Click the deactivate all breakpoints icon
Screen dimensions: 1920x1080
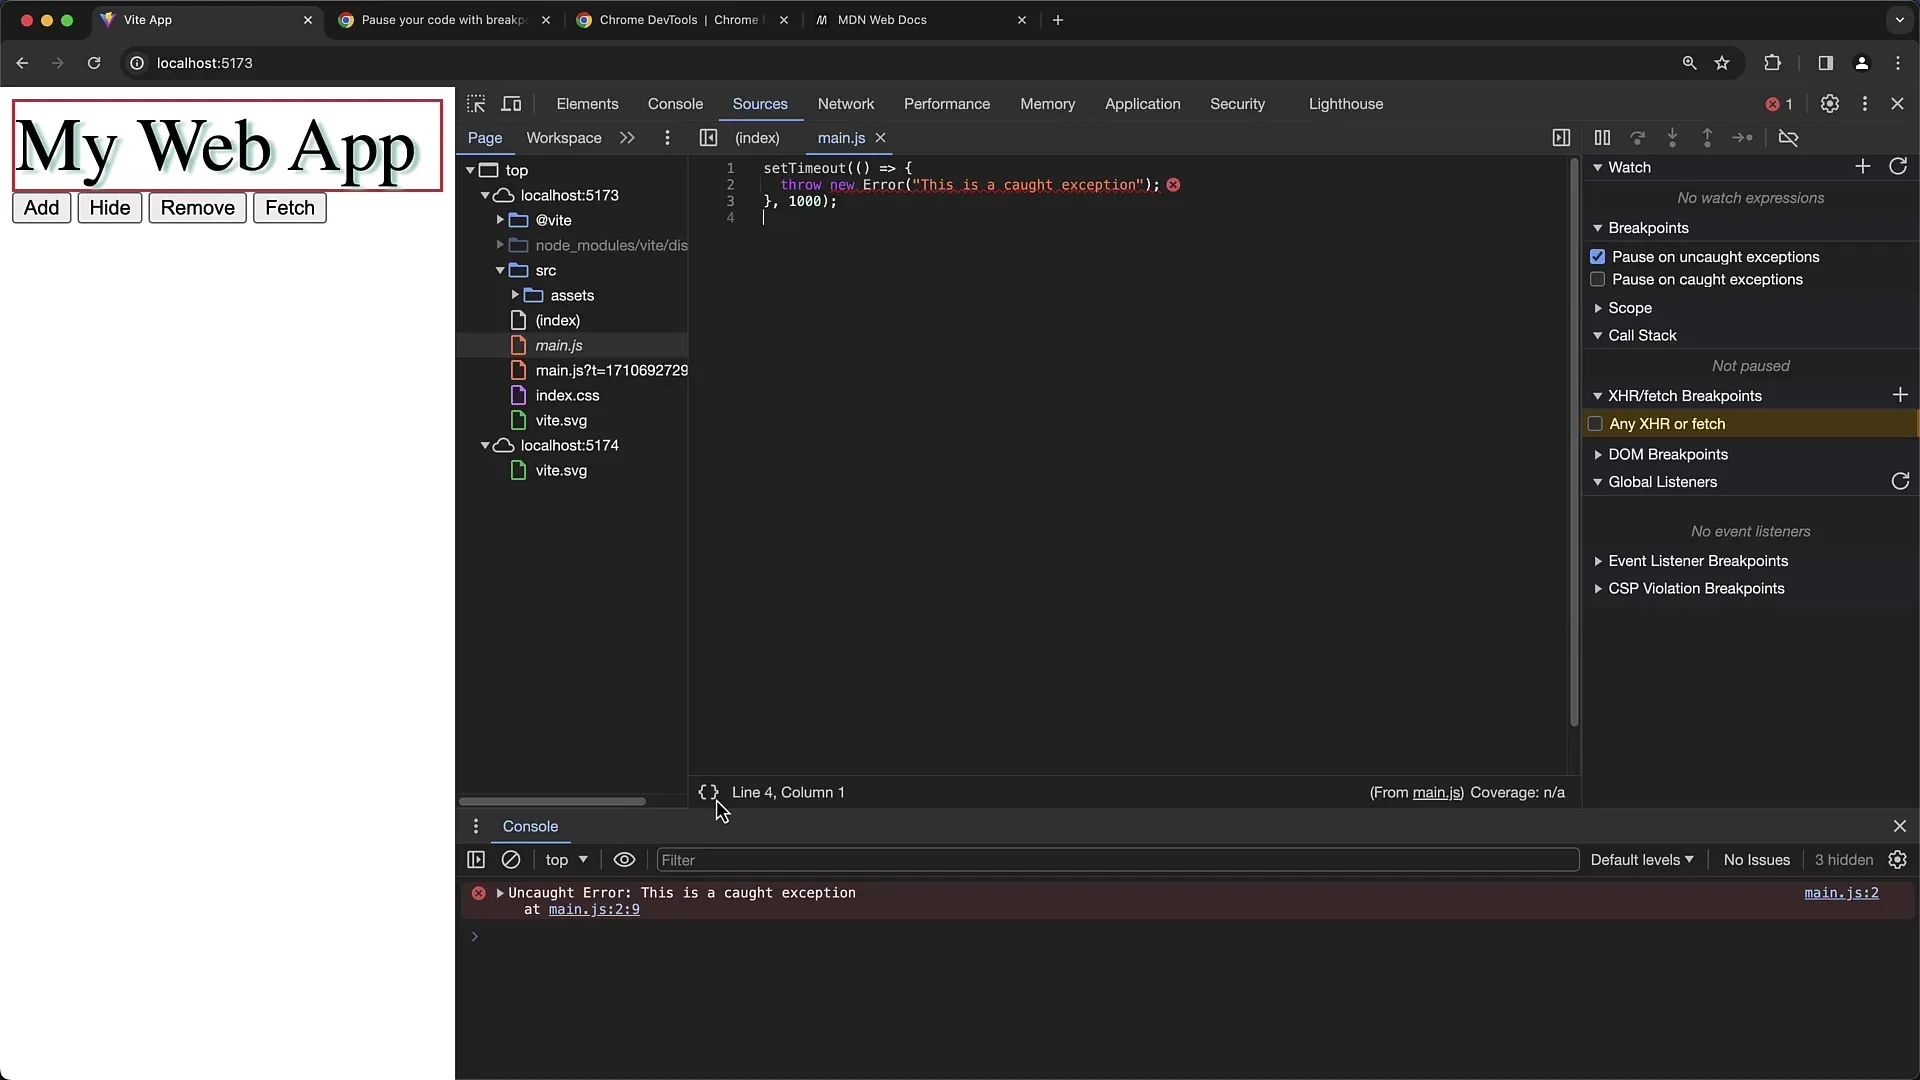(1789, 137)
